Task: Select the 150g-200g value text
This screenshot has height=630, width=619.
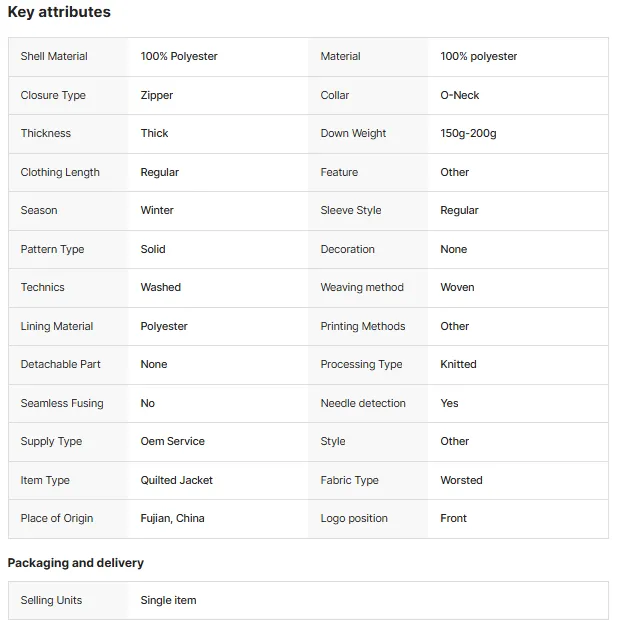Action: click(x=468, y=133)
